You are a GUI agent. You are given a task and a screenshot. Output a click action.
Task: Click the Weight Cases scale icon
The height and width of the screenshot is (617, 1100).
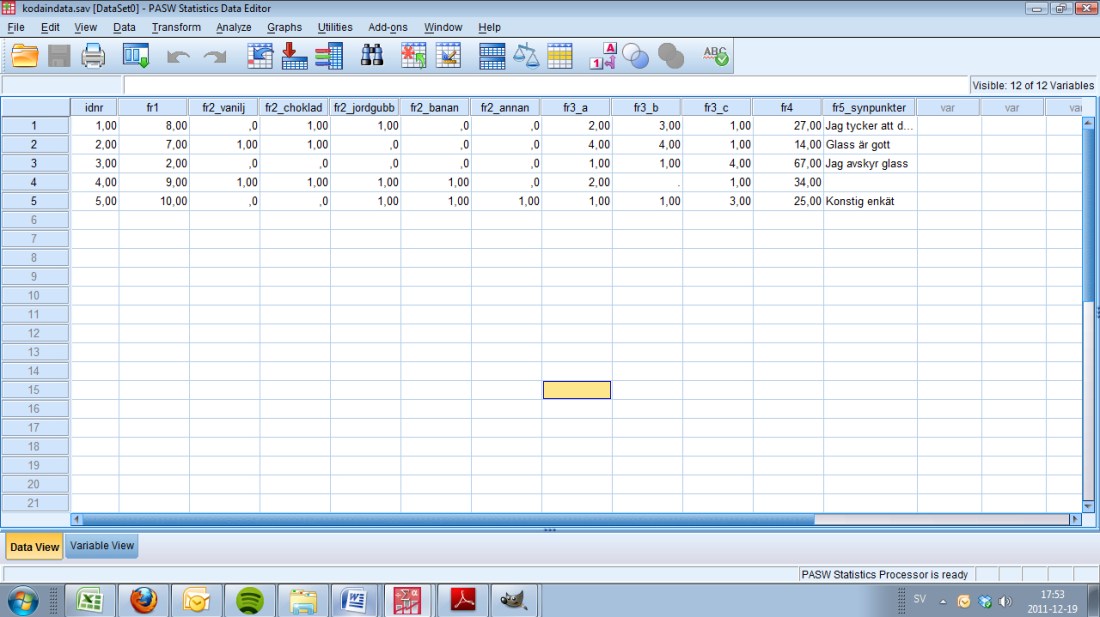coord(526,57)
